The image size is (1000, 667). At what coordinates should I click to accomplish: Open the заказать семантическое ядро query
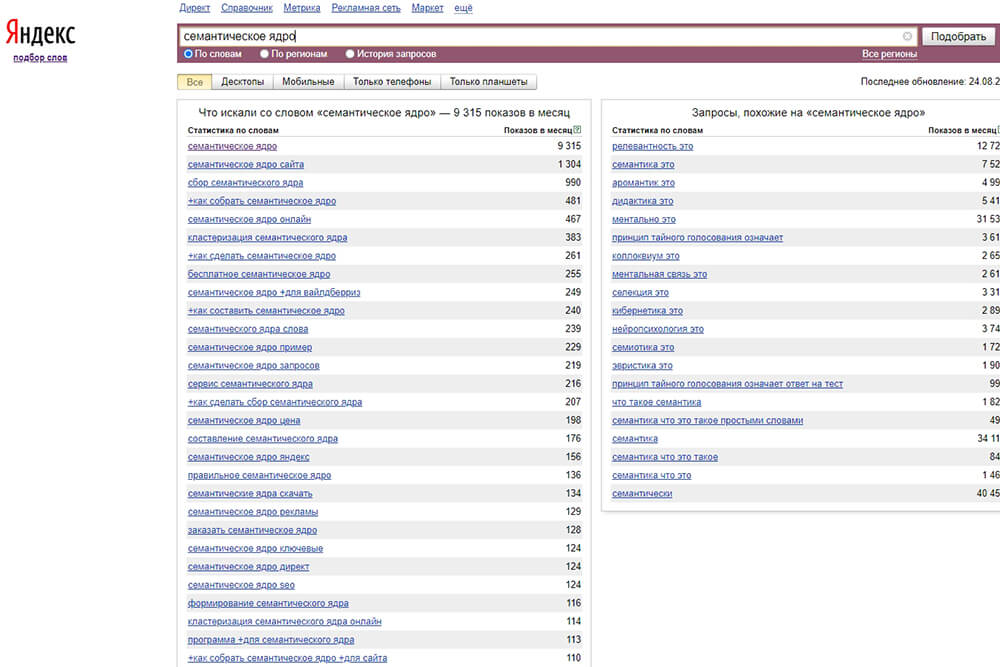tap(252, 531)
